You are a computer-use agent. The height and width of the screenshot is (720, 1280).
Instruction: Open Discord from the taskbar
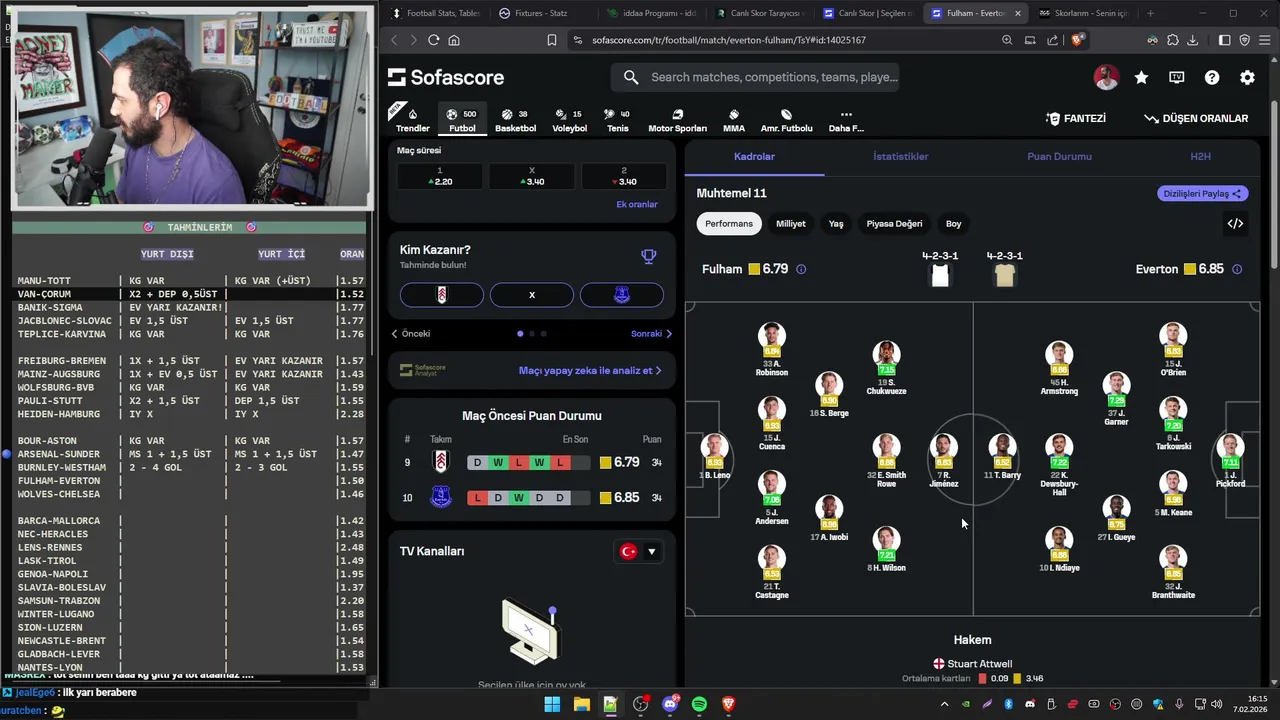670,704
